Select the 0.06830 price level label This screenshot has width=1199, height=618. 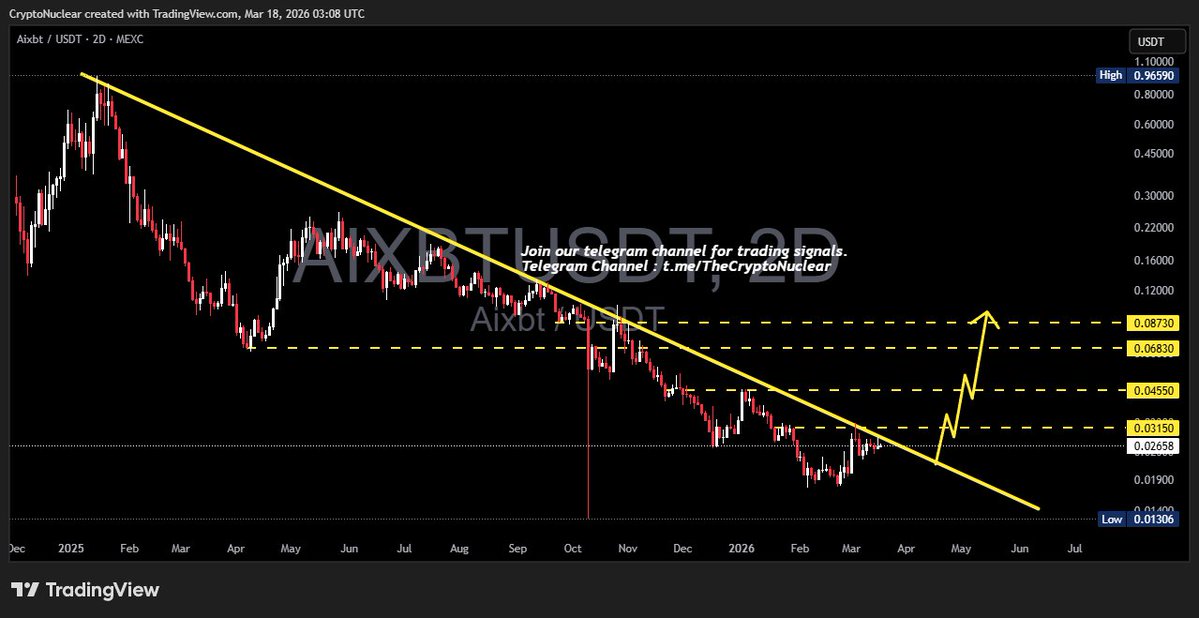click(x=1153, y=349)
